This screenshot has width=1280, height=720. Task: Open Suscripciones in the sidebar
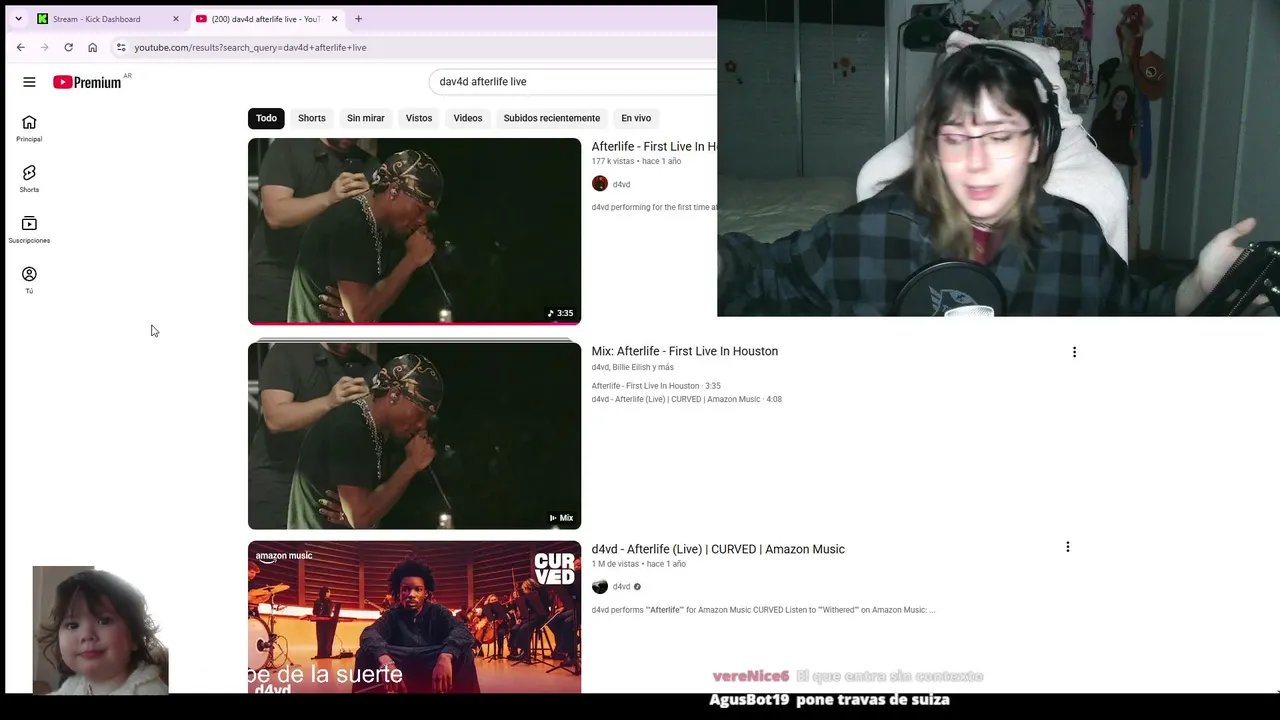[29, 230]
